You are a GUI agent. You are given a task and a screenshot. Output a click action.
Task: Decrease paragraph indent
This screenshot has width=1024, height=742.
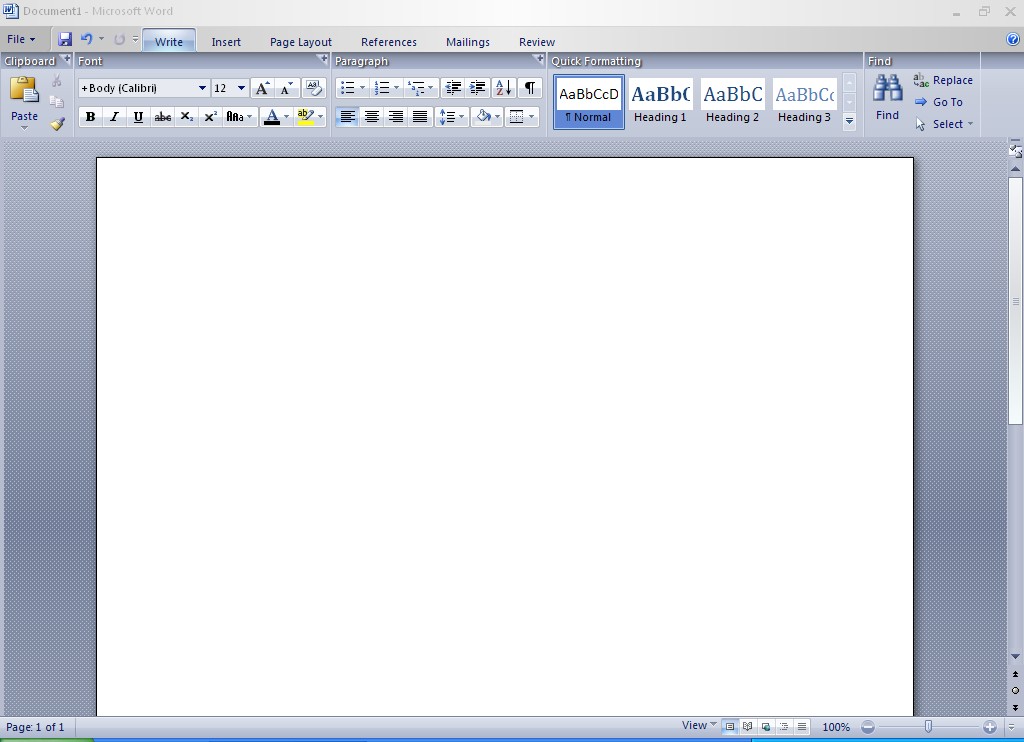click(453, 88)
